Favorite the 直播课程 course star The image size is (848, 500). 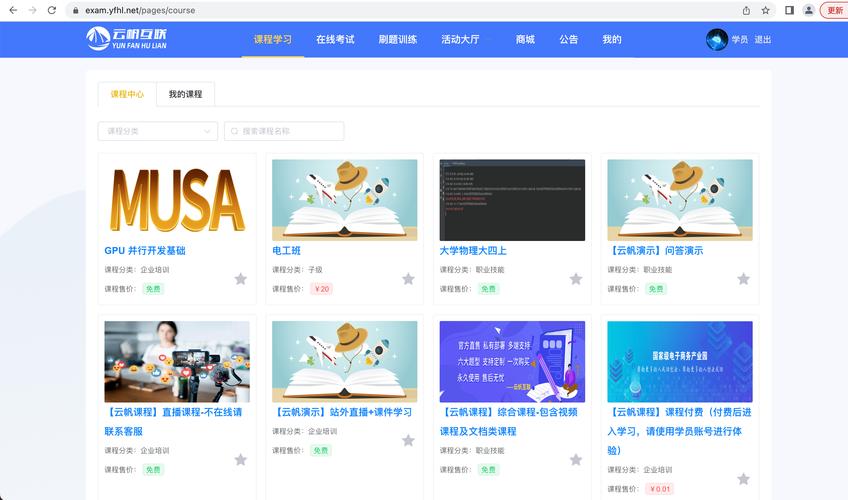pos(241,460)
